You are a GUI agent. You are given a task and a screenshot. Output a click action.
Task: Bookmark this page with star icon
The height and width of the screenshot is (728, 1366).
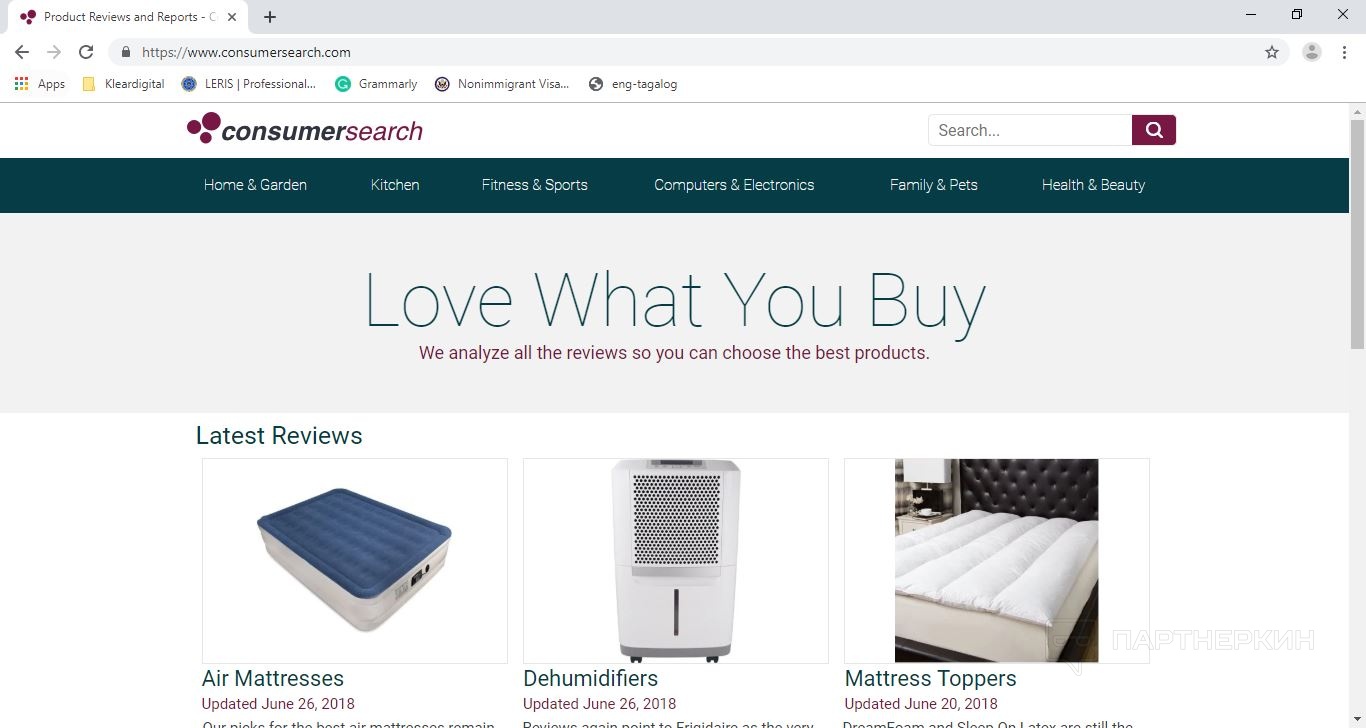(1272, 52)
